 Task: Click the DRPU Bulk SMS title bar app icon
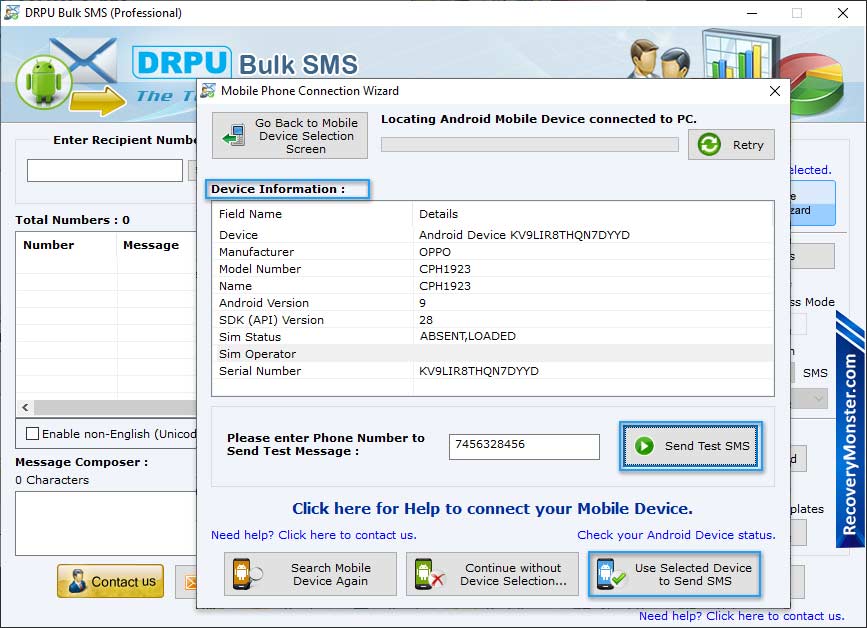click(x=11, y=12)
